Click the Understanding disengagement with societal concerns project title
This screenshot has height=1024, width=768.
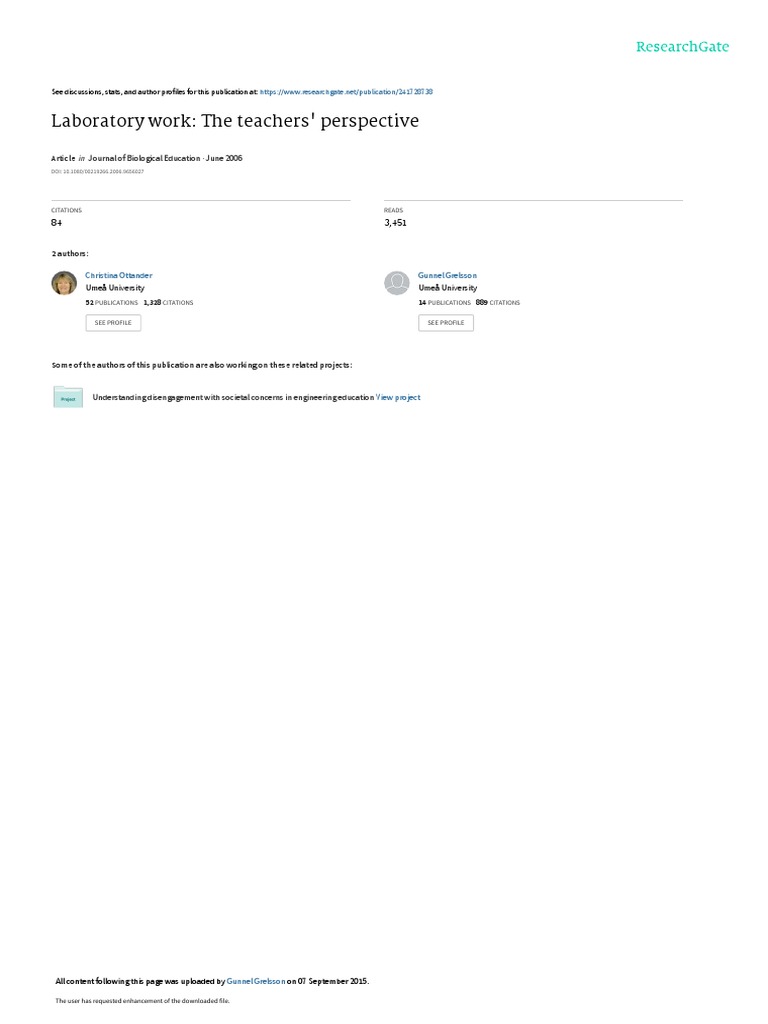[233, 397]
